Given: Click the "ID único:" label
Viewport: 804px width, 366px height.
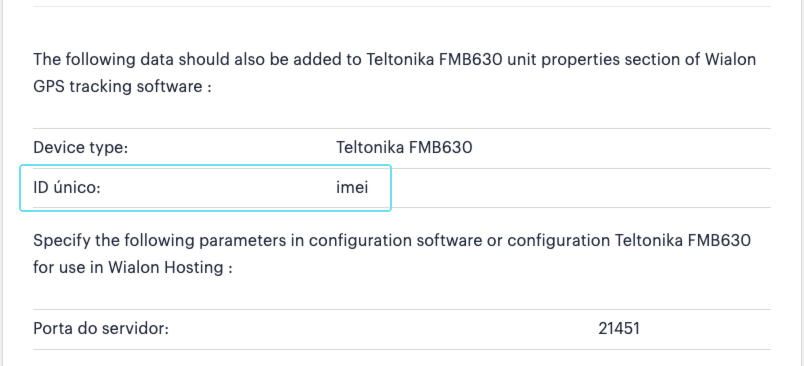Looking at the screenshot, I should coord(67,188).
